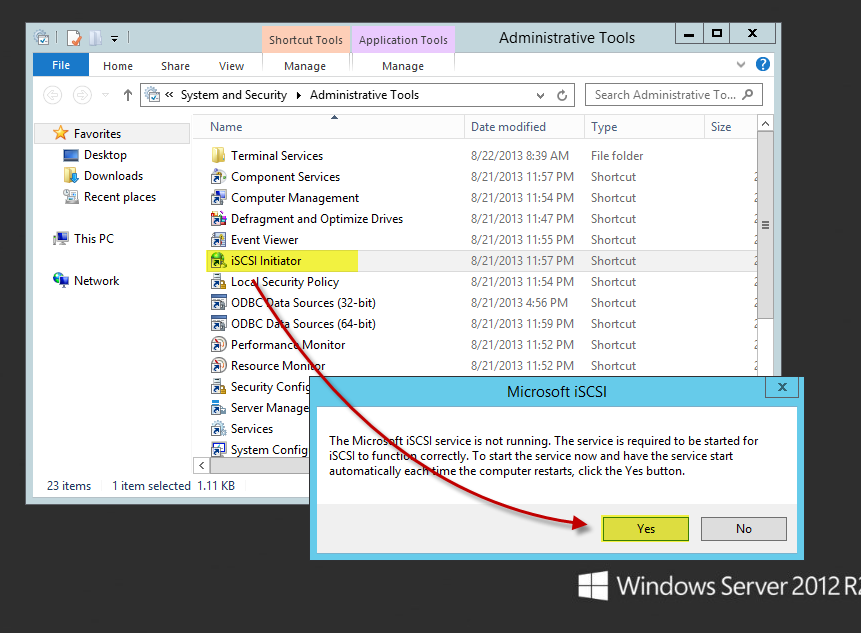Screen dimensions: 861x633
Task: Open the address bar history dropdown
Action: point(540,96)
